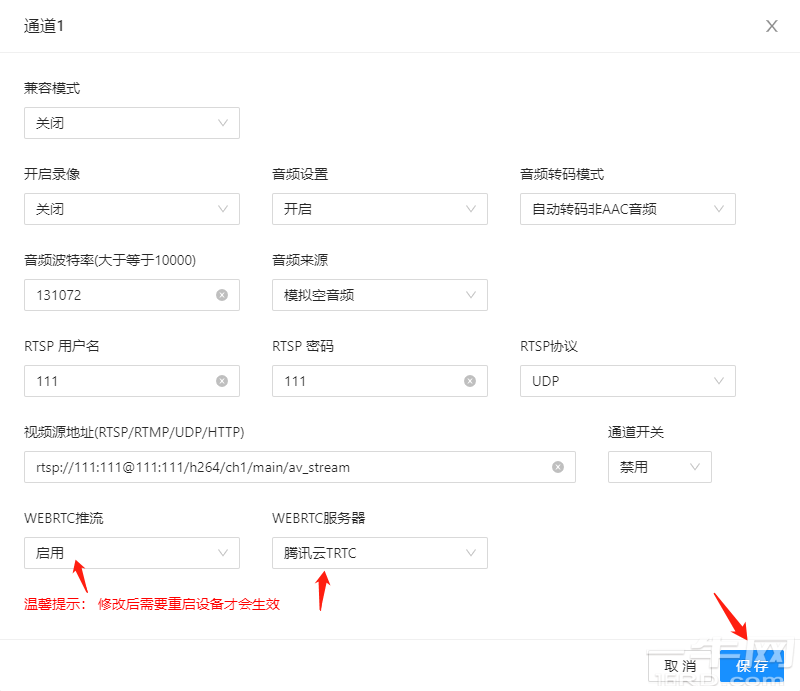Click the 取消 button
Viewport: 800px width, 691px height.
click(x=680, y=666)
